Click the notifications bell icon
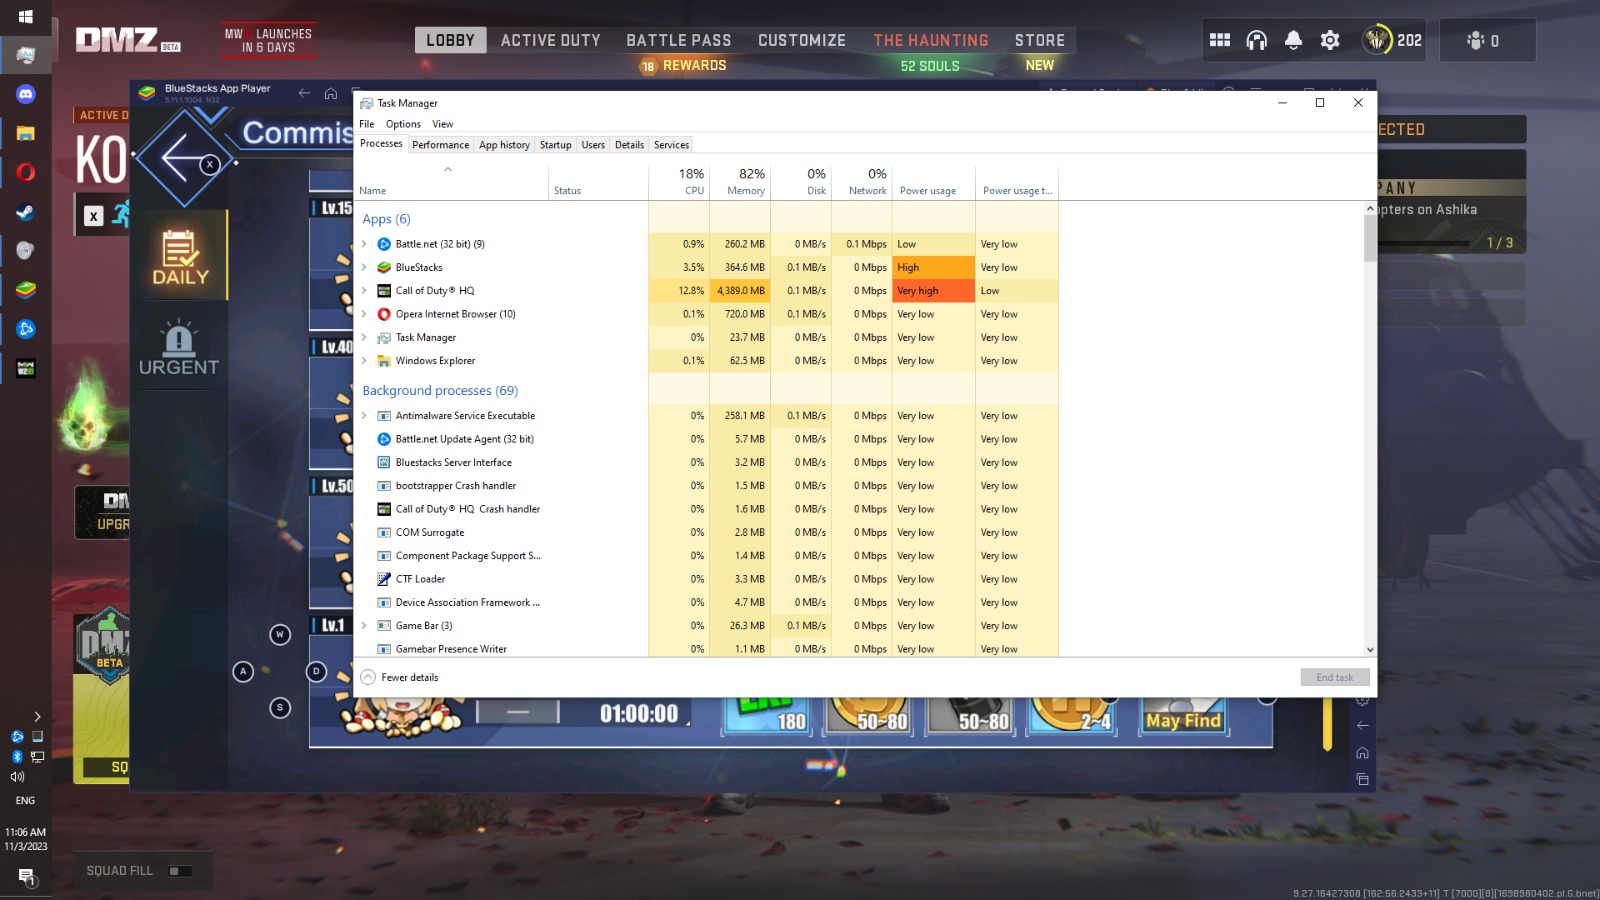The height and width of the screenshot is (900, 1600). (1293, 40)
